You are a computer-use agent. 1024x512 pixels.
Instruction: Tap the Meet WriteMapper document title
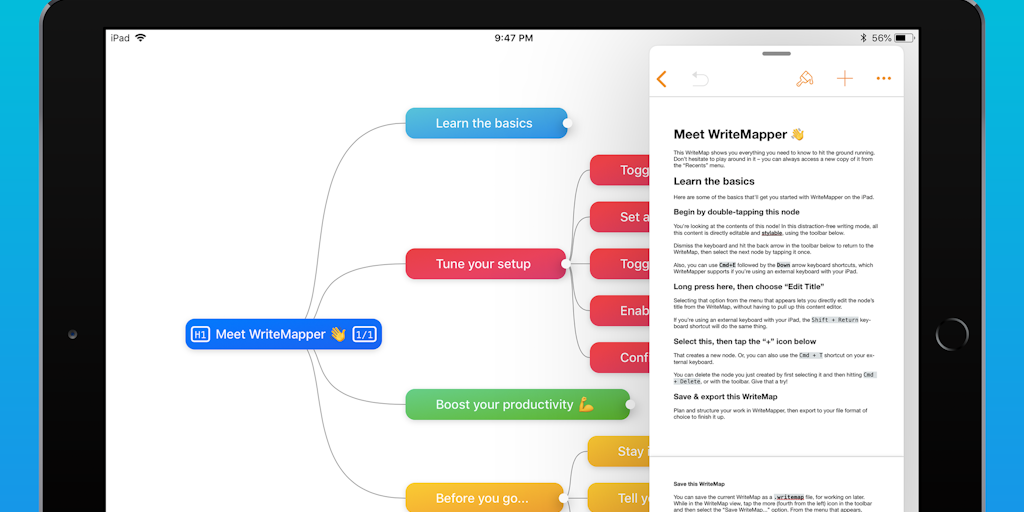(739, 135)
